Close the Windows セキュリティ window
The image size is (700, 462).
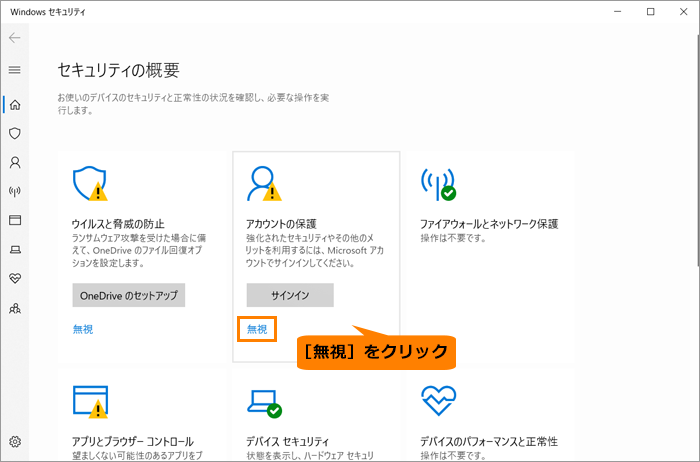point(683,12)
